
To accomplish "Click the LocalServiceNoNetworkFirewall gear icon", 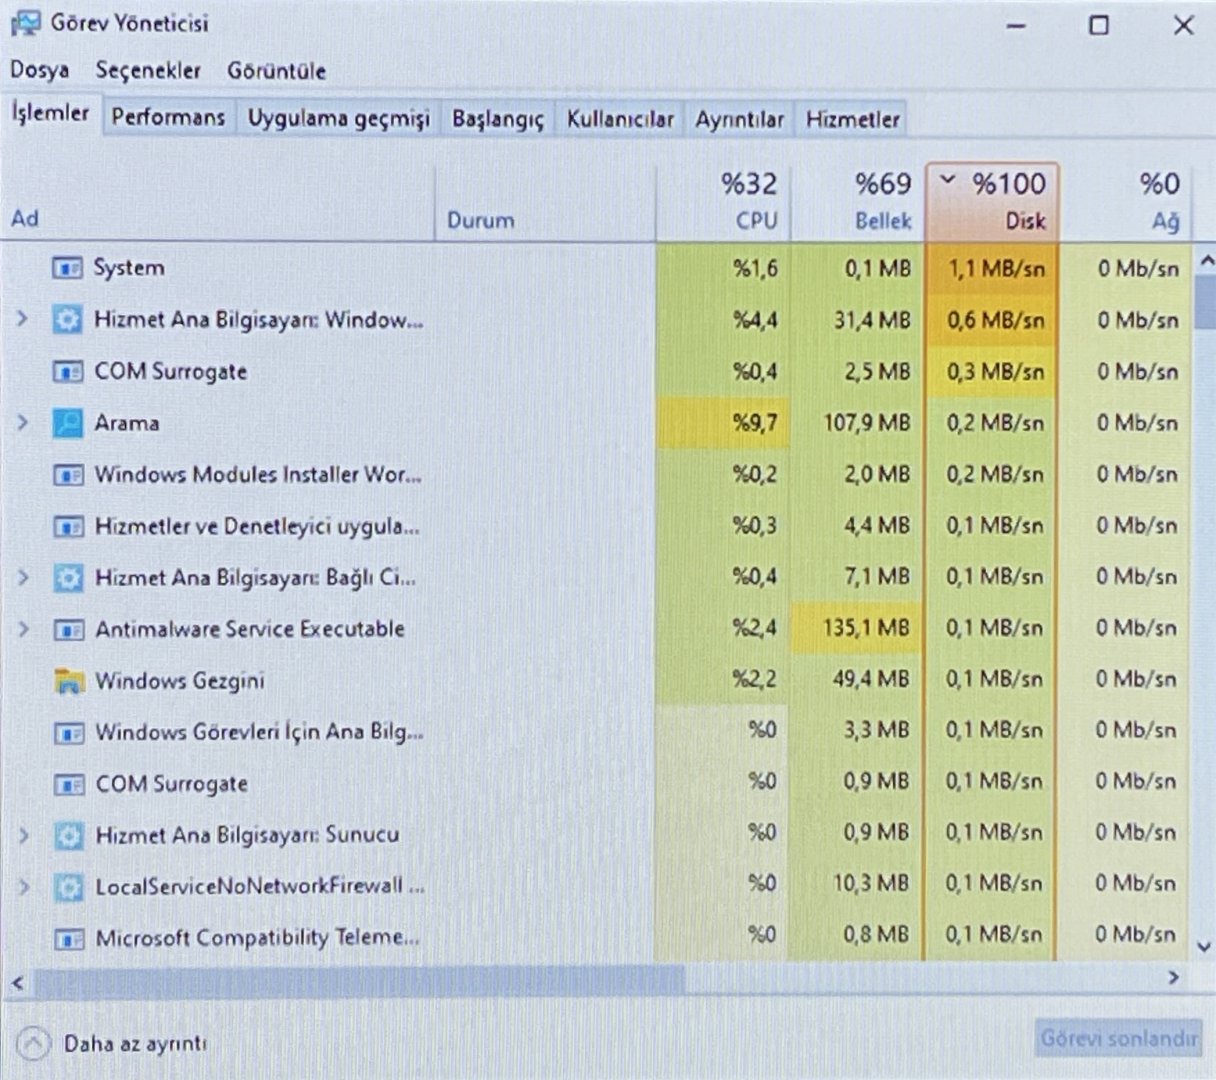I will point(68,887).
